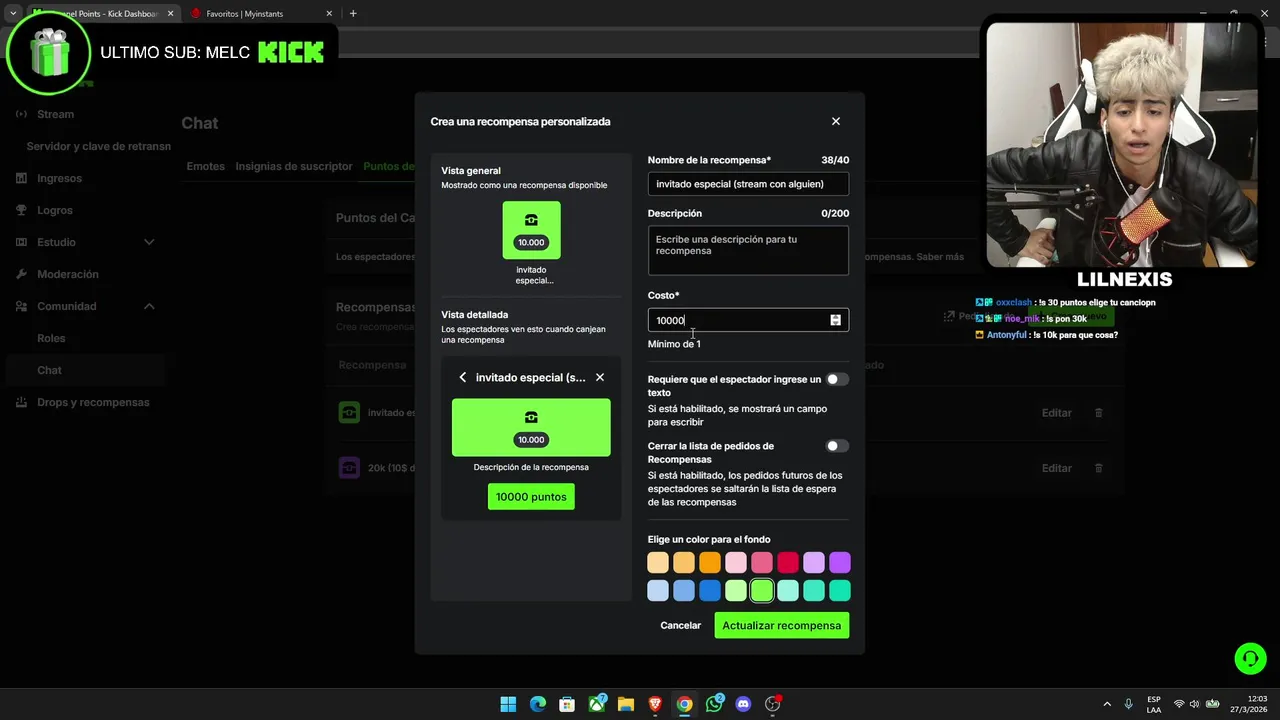Open the Windows Start menu
1280x720 pixels.
tap(508, 704)
